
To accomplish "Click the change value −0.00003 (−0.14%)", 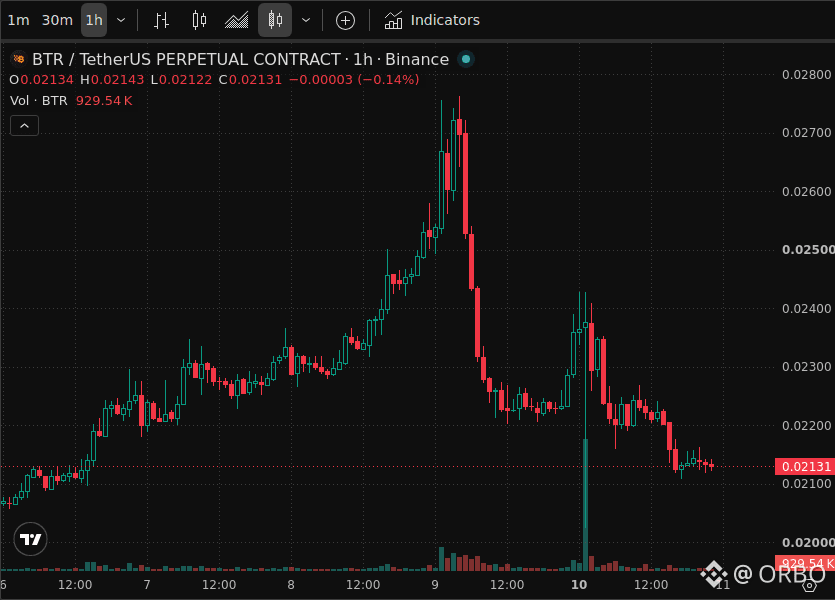I will [354, 80].
